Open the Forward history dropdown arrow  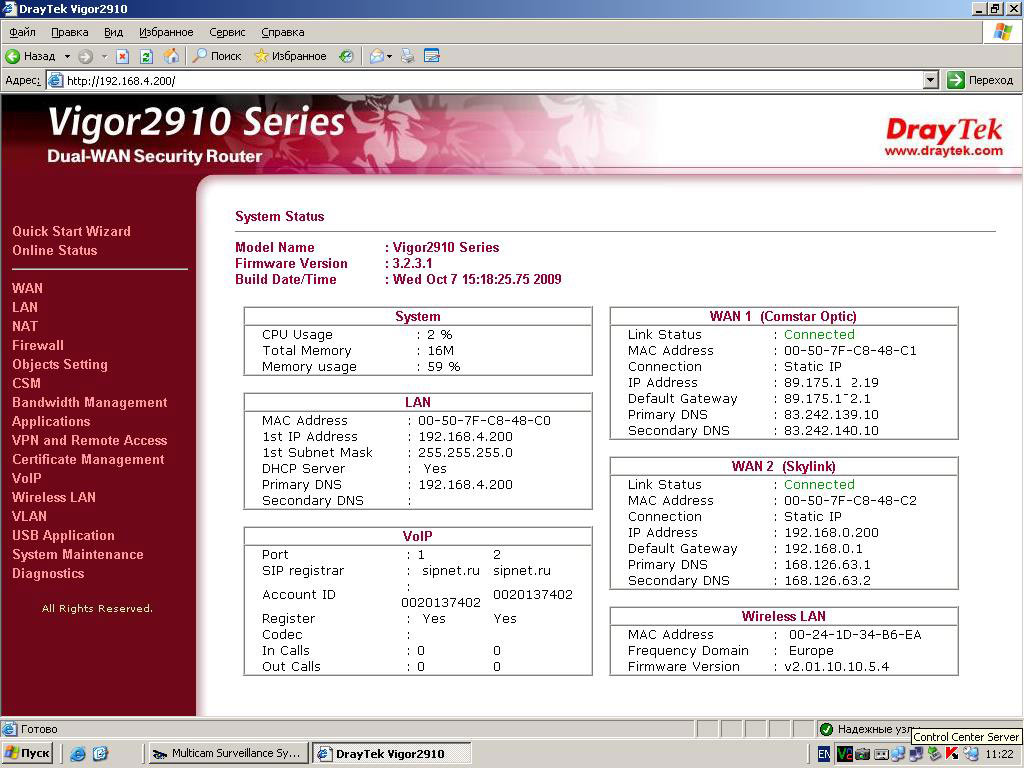tap(104, 56)
